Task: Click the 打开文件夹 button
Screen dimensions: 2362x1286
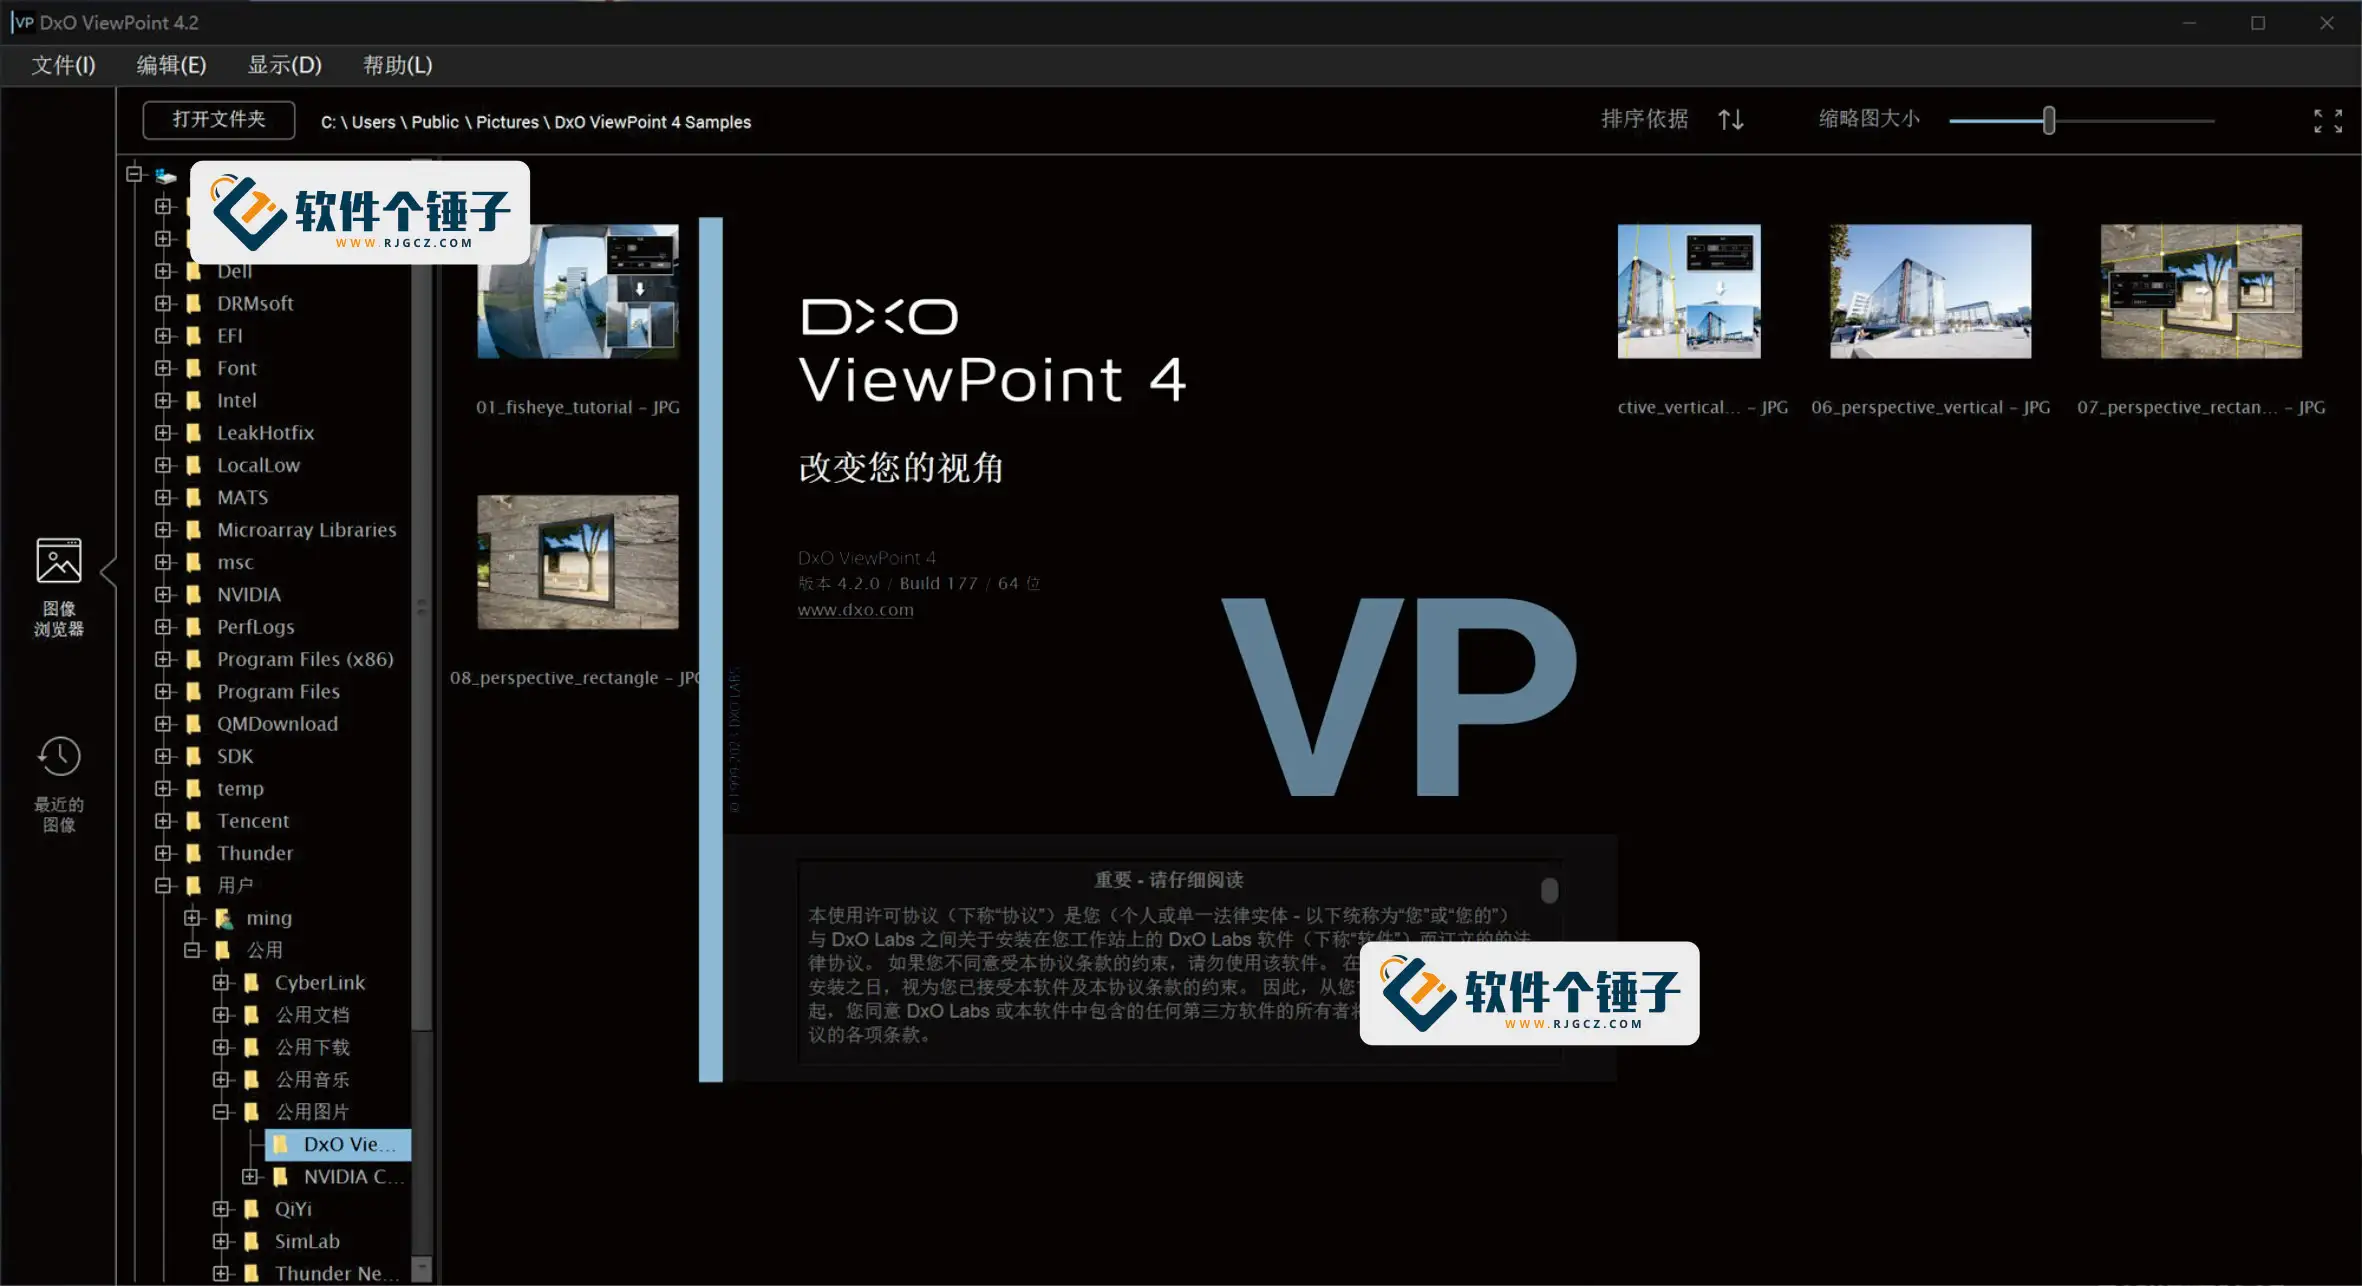Action: pyautogui.click(x=219, y=120)
